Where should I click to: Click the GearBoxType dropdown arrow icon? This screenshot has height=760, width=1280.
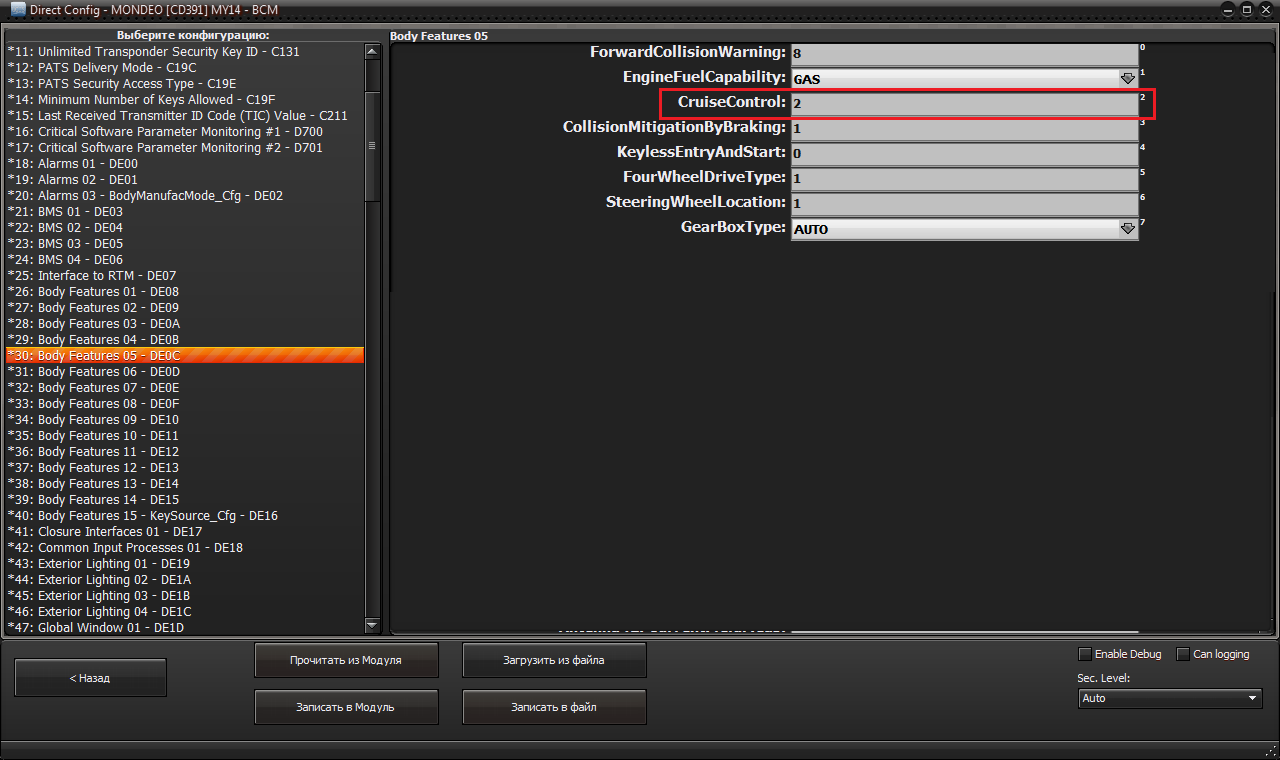(1127, 229)
